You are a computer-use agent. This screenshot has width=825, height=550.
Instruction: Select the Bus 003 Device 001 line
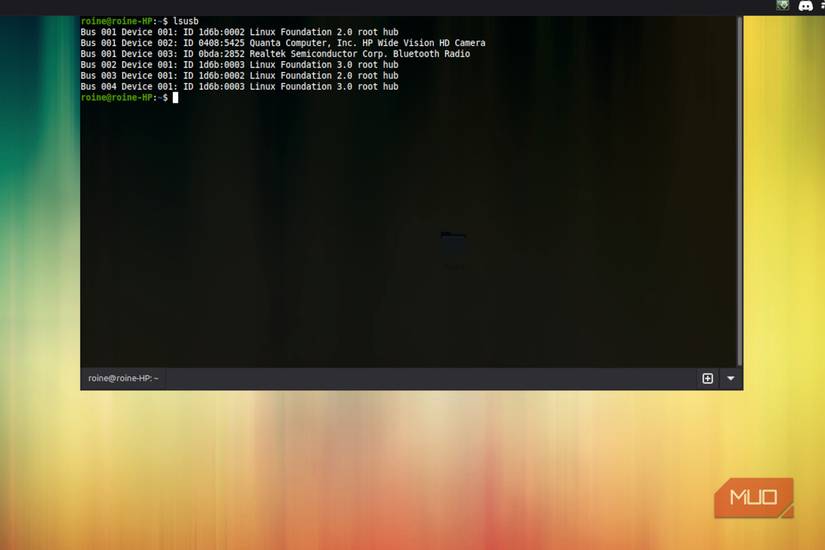pyautogui.click(x=239, y=76)
